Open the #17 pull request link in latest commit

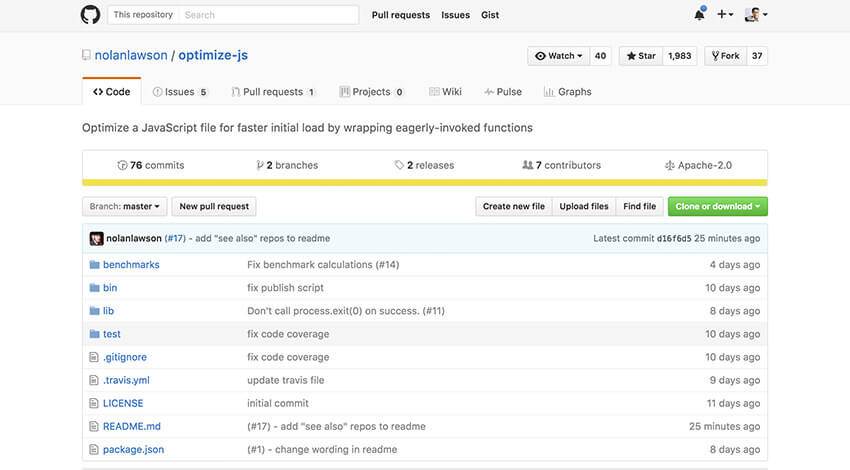(175, 239)
